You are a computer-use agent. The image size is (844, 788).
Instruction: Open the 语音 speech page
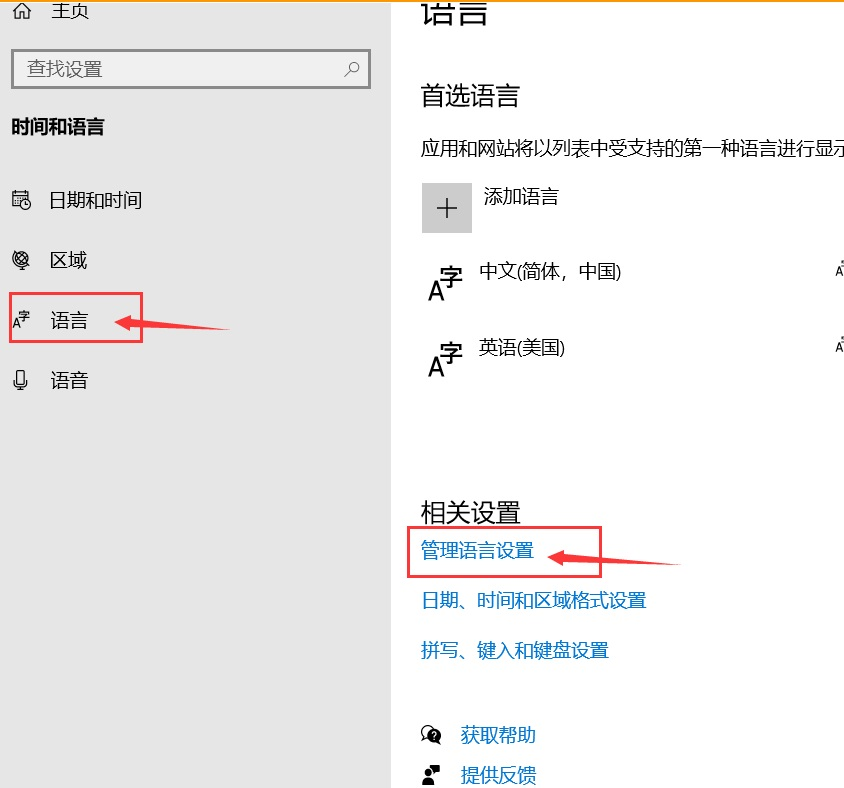(69, 381)
